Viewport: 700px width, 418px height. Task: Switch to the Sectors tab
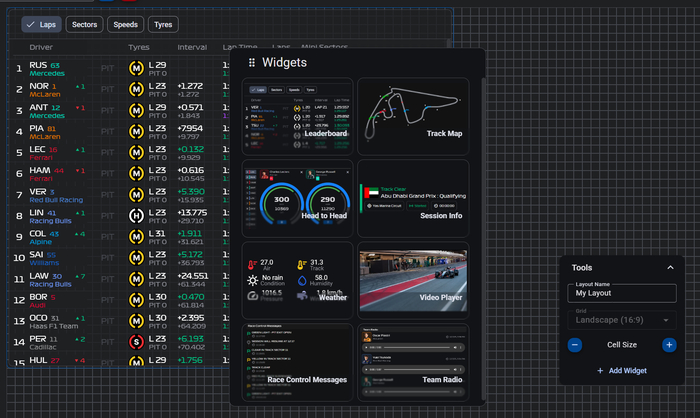84,25
